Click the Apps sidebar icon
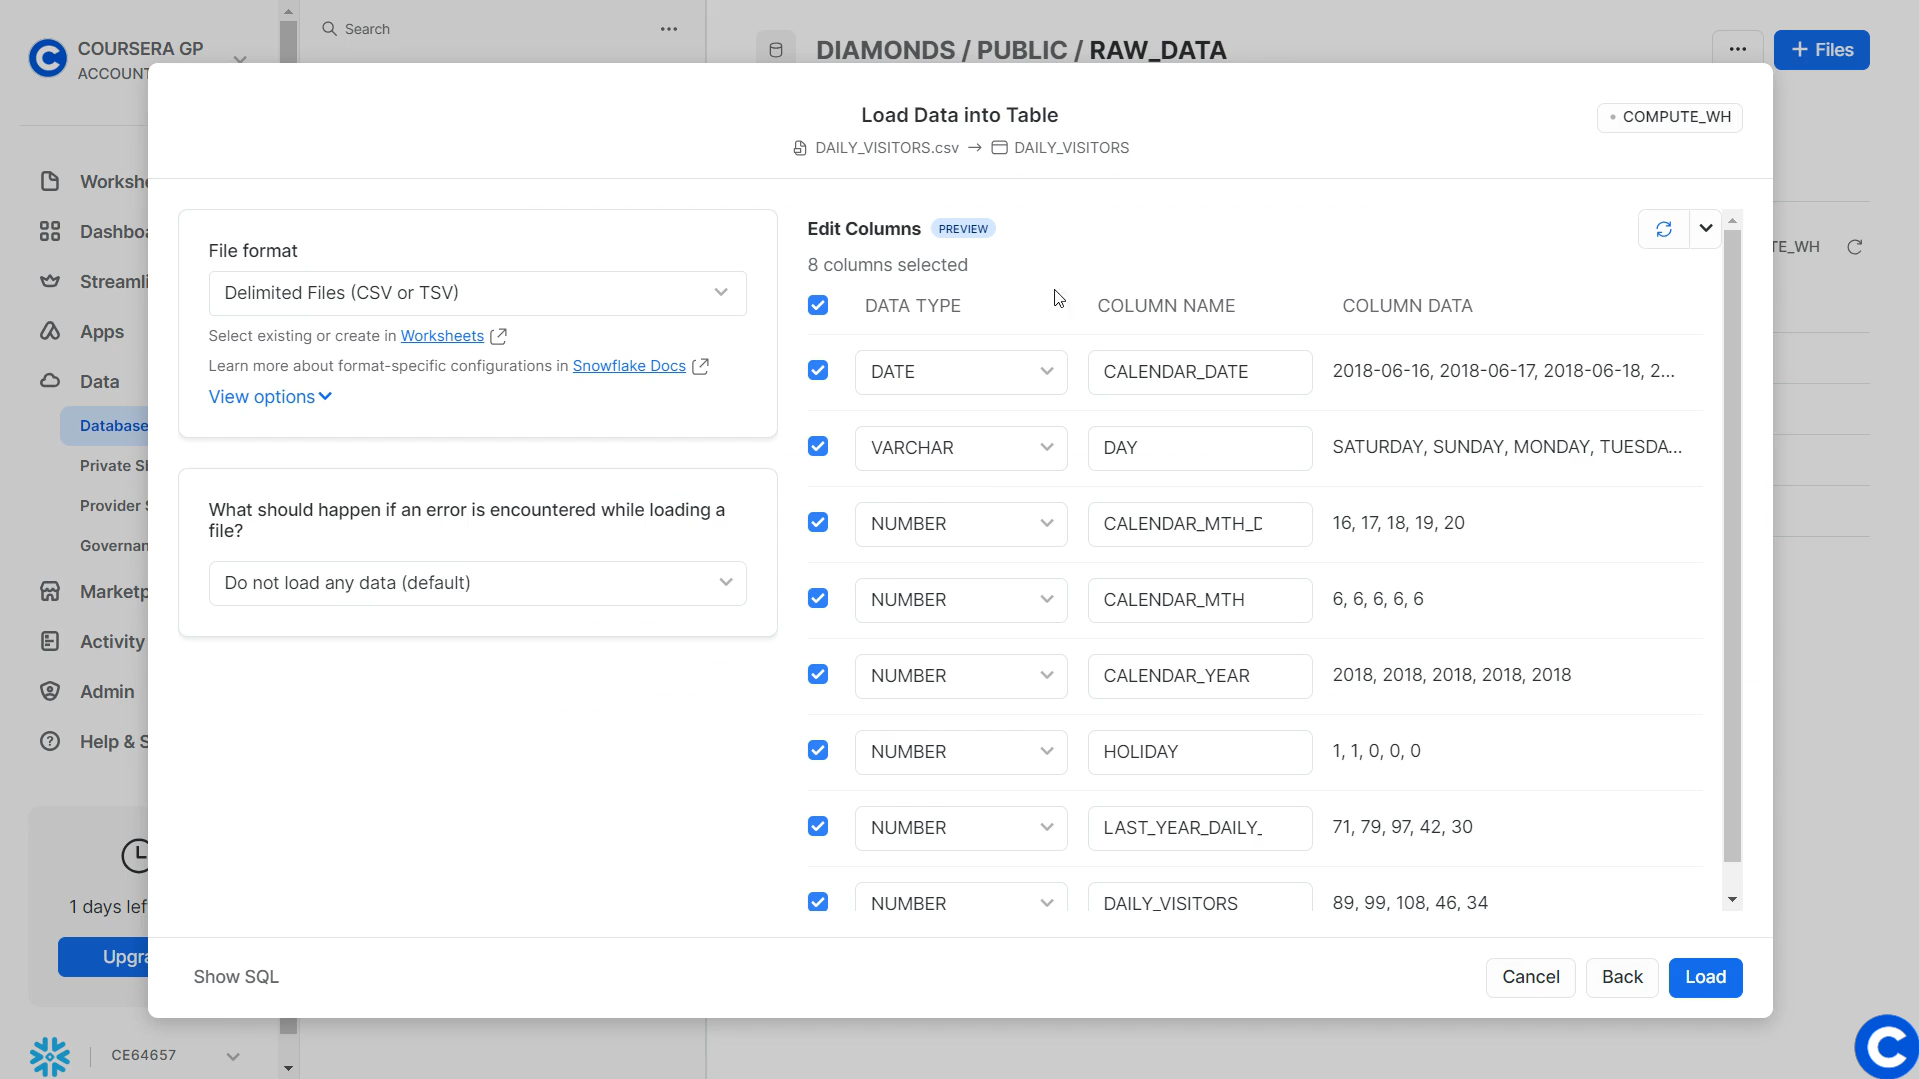The image size is (1919, 1079). (50, 331)
